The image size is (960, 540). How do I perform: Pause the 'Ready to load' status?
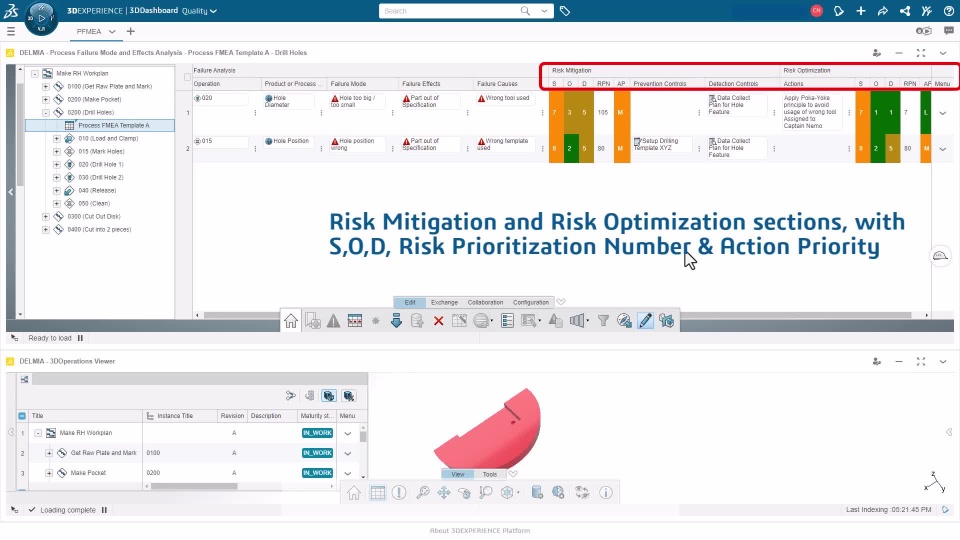(x=80, y=338)
